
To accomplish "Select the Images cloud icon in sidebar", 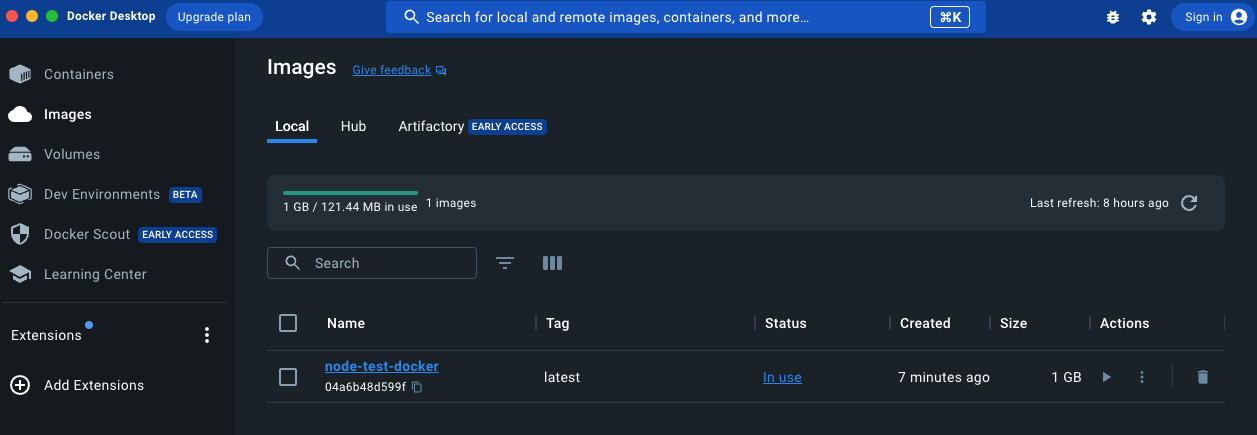I will pos(20,115).
